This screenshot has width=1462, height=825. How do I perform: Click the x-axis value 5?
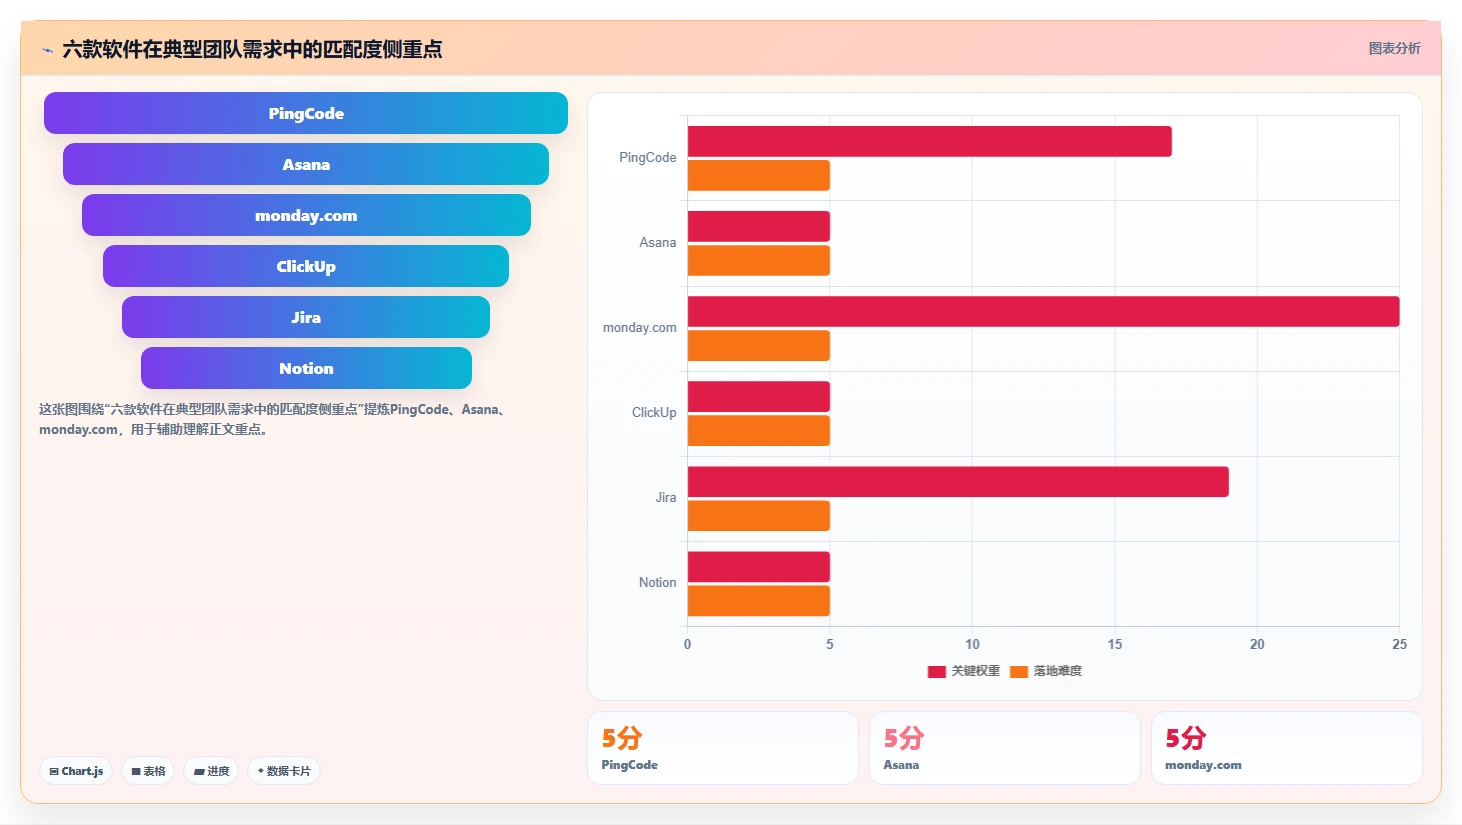830,644
